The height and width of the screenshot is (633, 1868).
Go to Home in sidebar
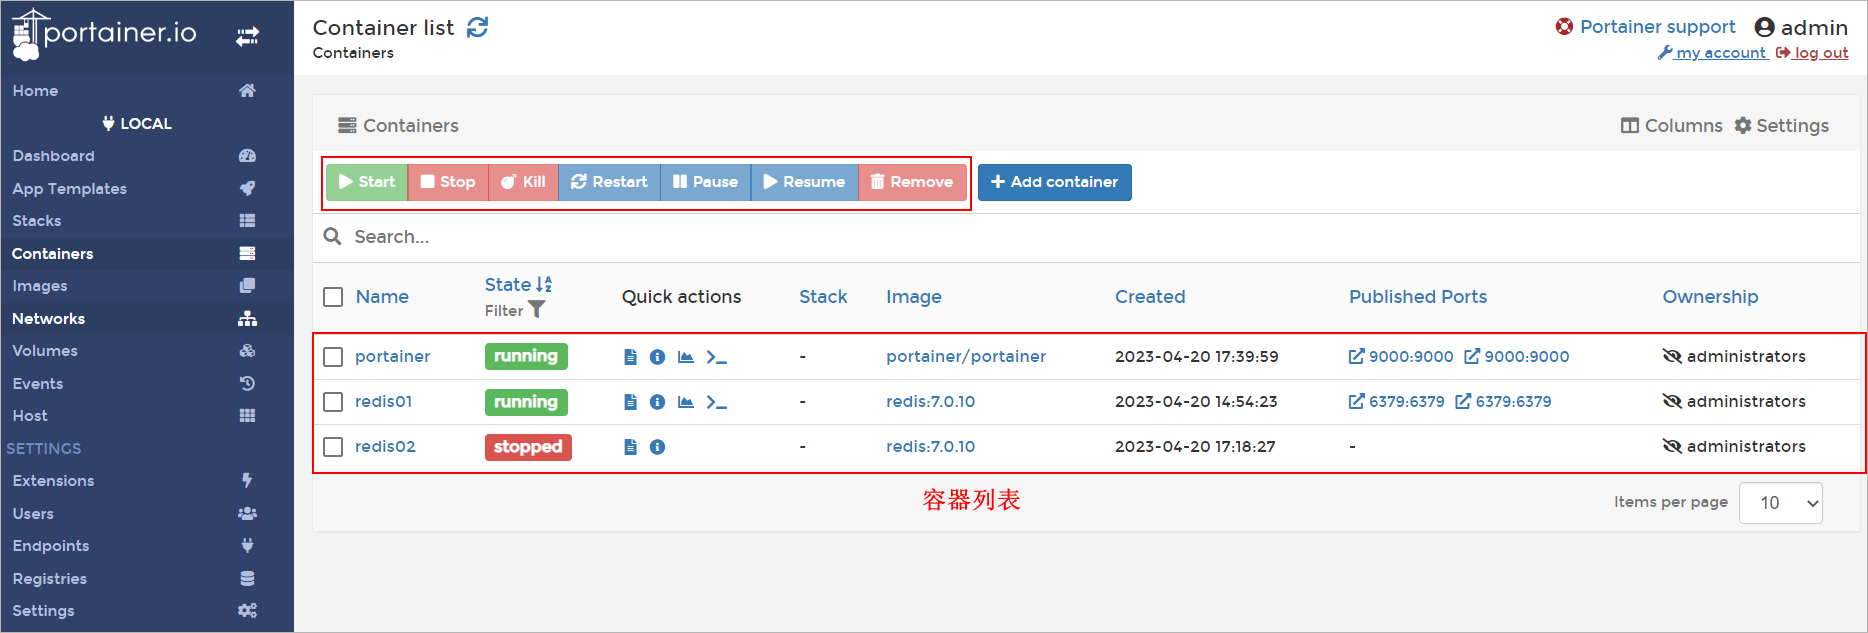(x=147, y=91)
